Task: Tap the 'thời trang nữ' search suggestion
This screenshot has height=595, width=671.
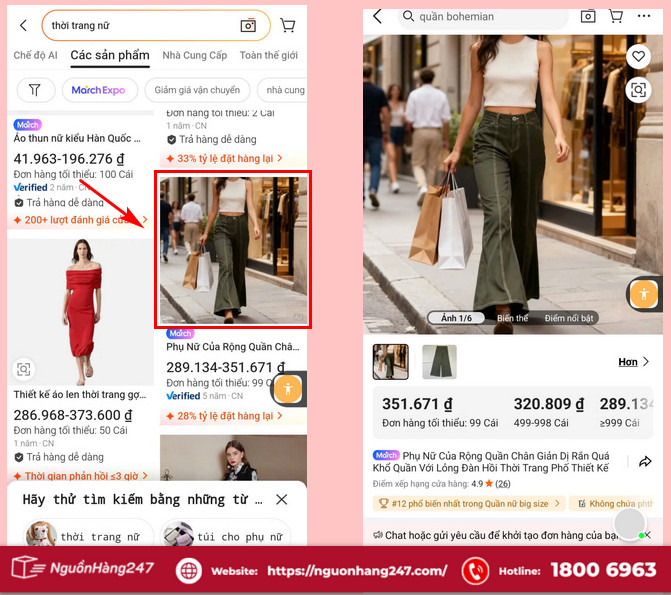Action: click(x=83, y=536)
